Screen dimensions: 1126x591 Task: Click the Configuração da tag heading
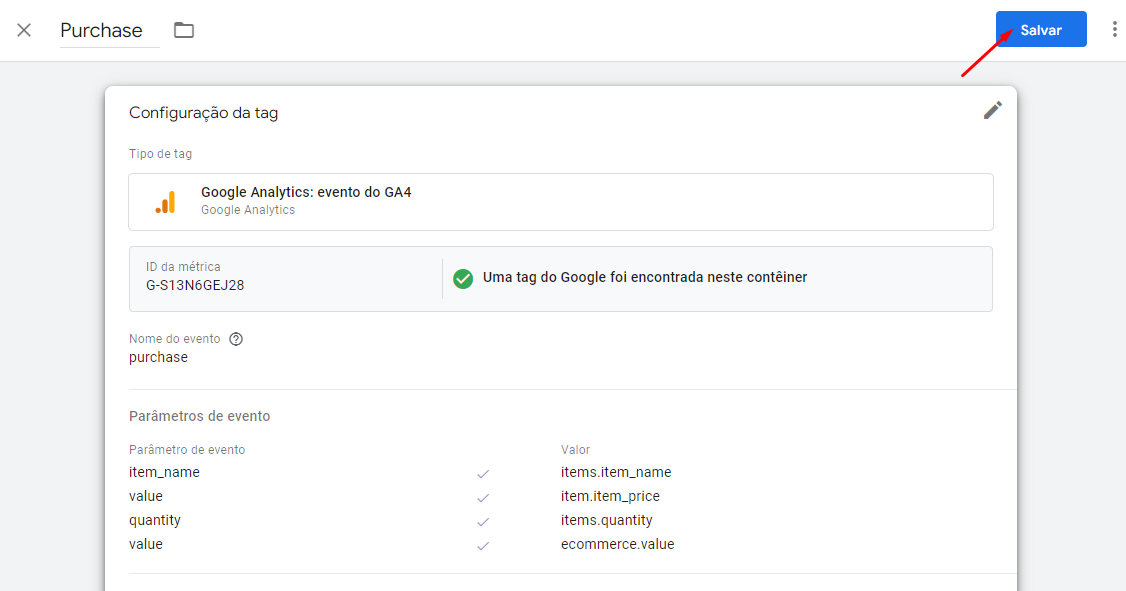[x=203, y=113]
